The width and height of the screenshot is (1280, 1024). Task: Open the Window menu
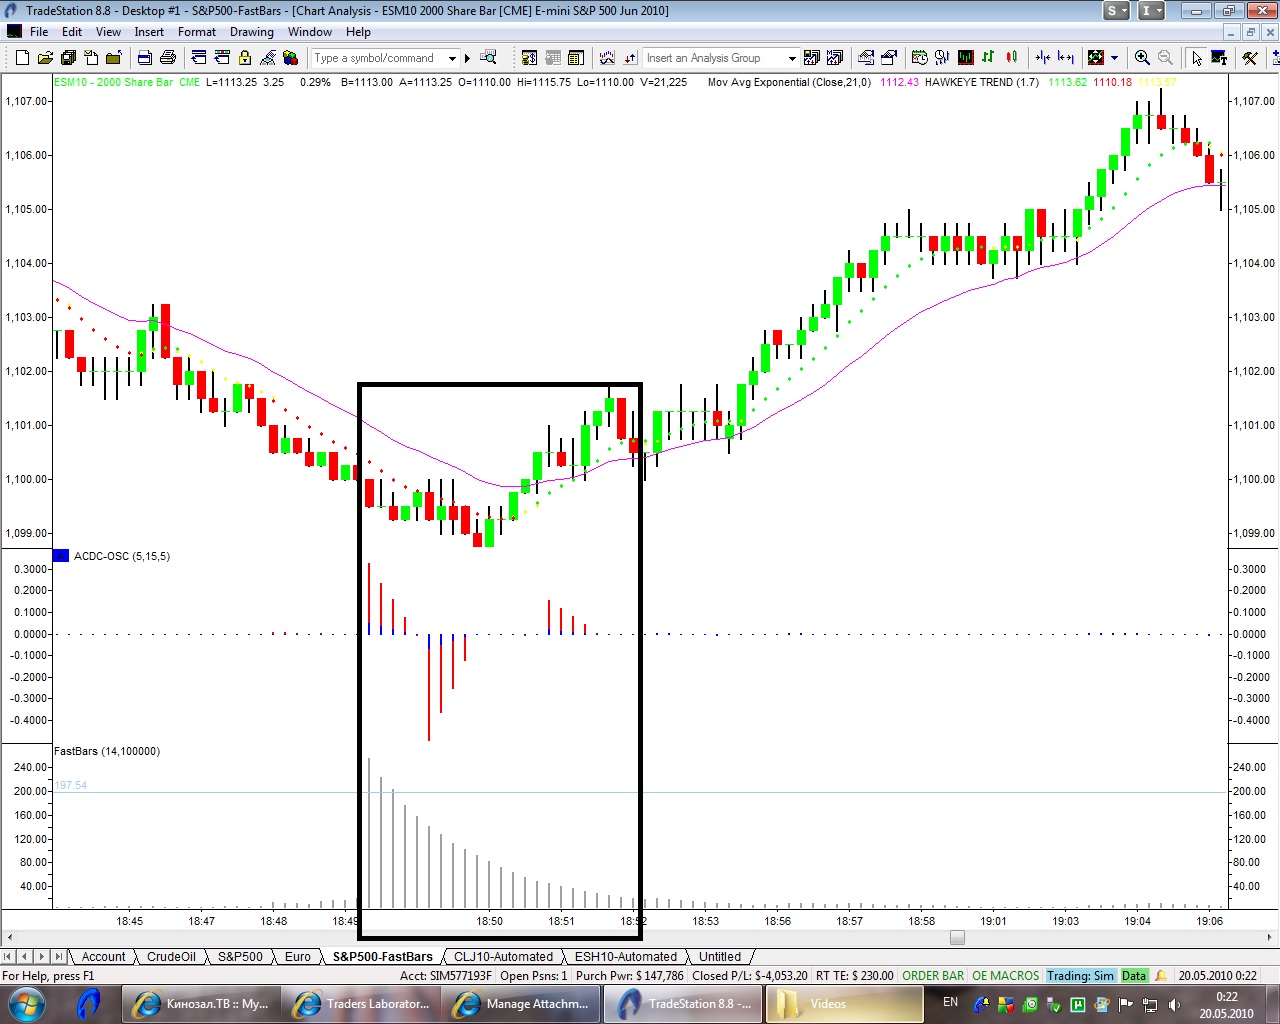tap(310, 32)
